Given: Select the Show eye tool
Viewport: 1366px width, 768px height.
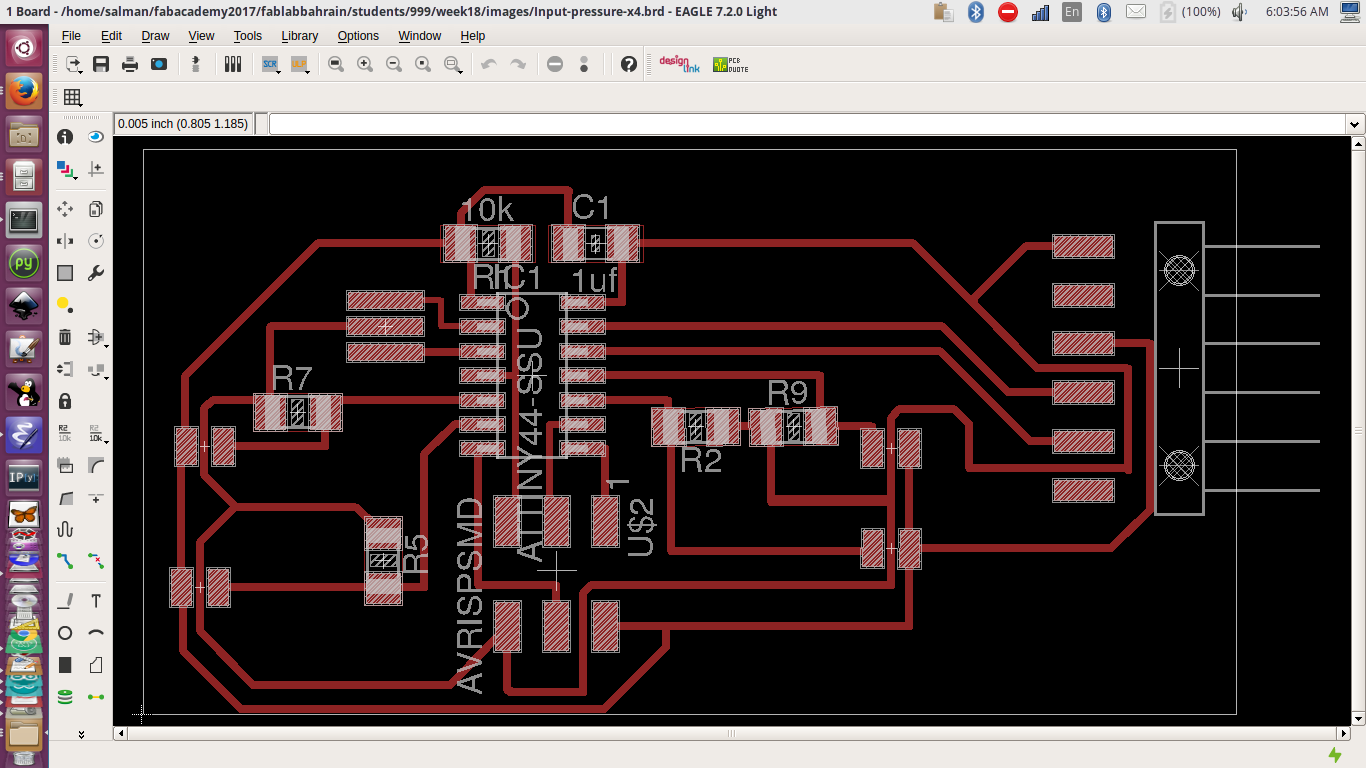Looking at the screenshot, I should (96, 136).
